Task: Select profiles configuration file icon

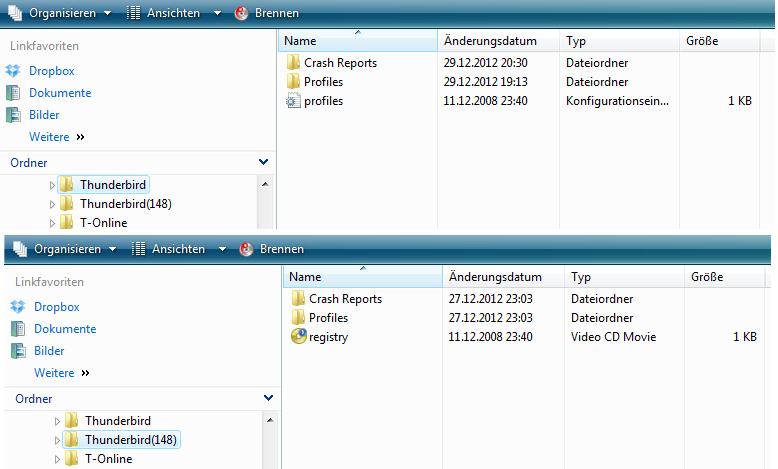Action: 293,101
